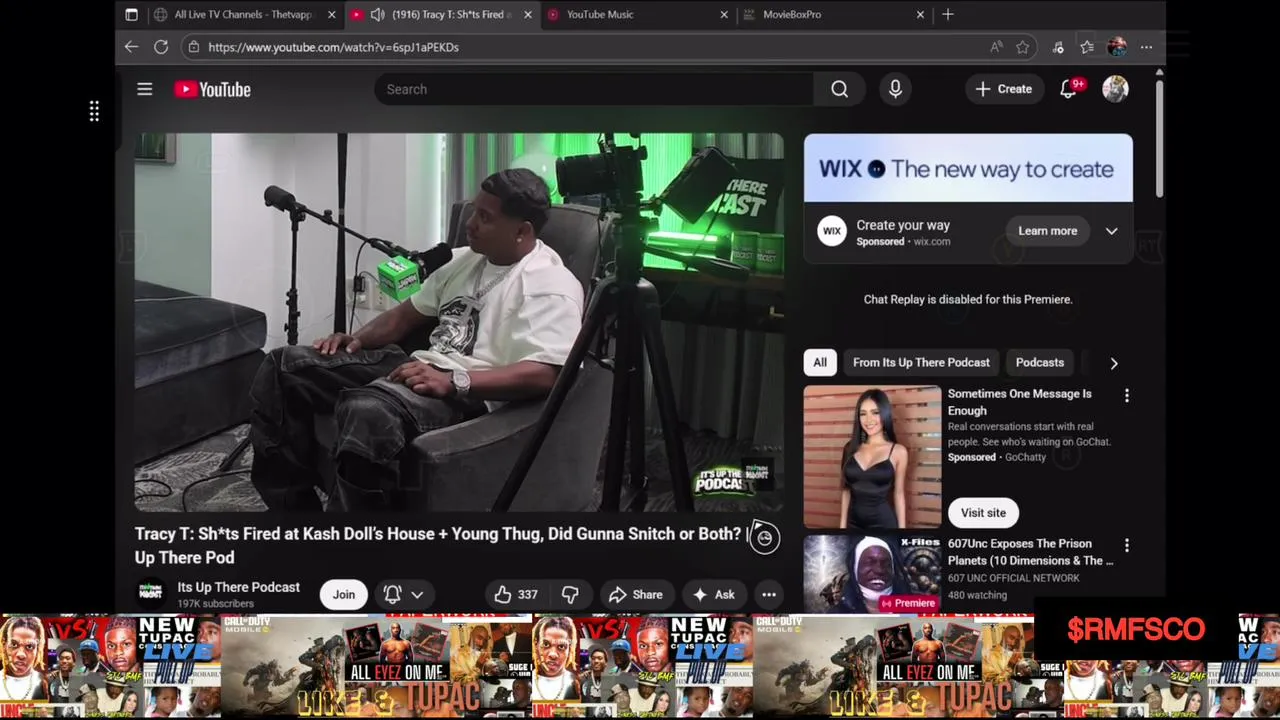Select From Its Up There Podcast chip
This screenshot has width=1280, height=720.
click(921, 363)
